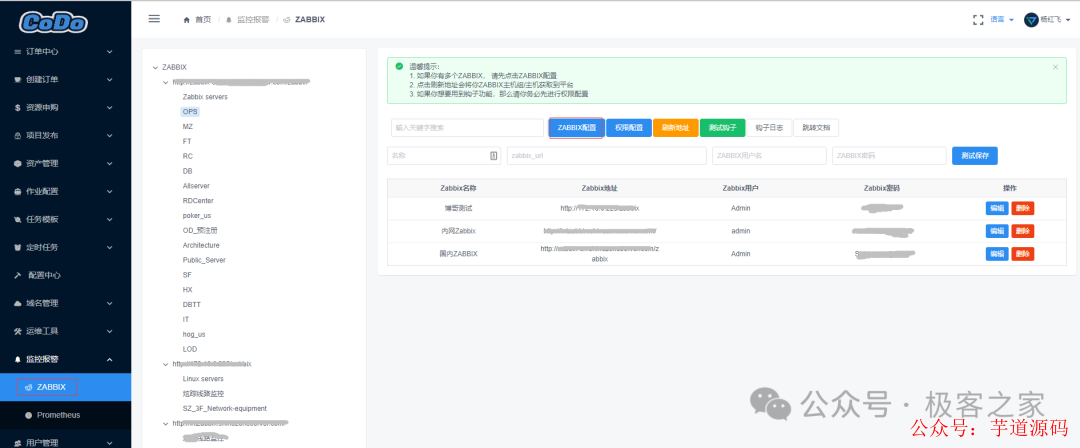1080x448 pixels.
Task: Enter fullscreen with the top-right icon
Action: click(x=977, y=20)
